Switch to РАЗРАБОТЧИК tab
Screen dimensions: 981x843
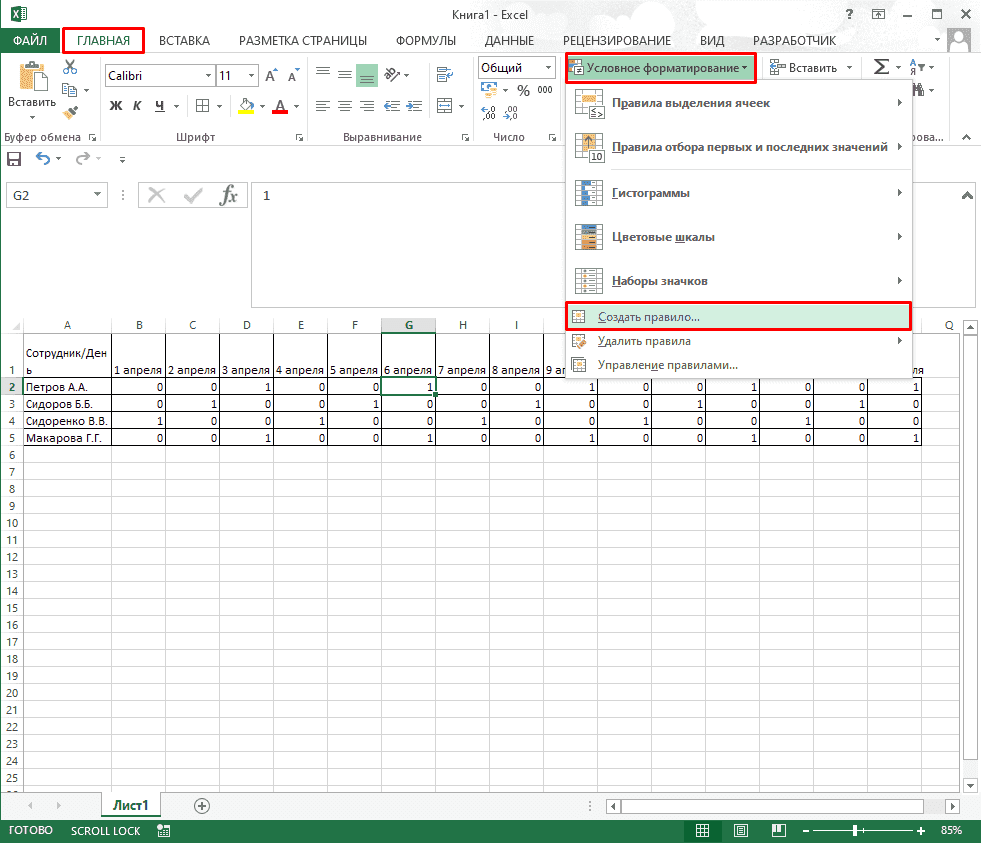[x=794, y=41]
